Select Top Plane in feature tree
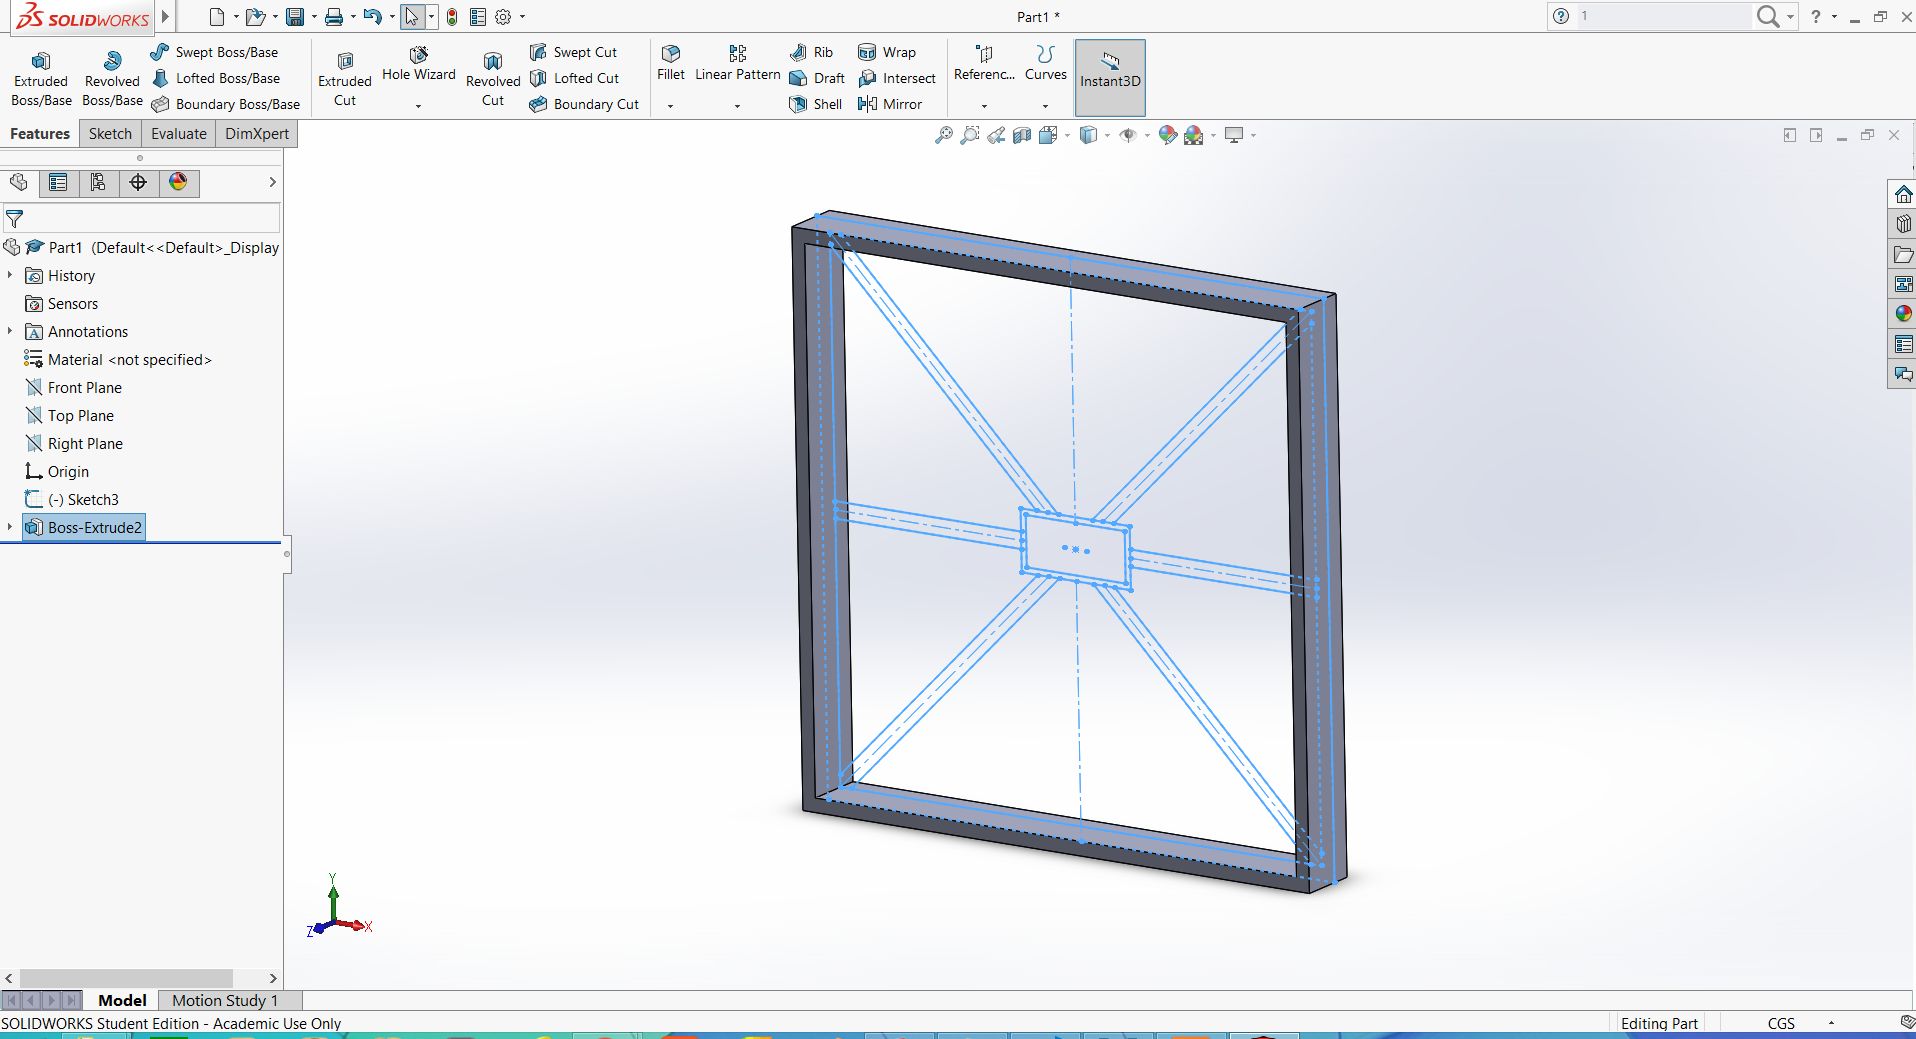This screenshot has width=1916, height=1039. coord(69,415)
